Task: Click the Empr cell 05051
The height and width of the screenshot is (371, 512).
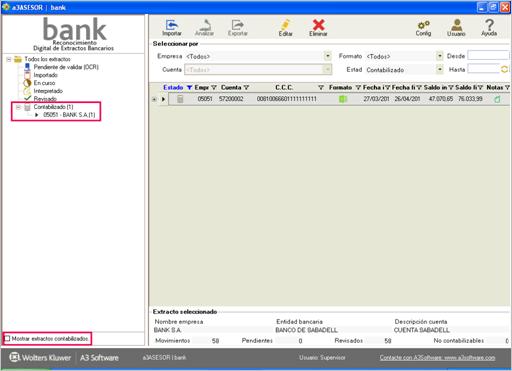Action: coord(205,99)
